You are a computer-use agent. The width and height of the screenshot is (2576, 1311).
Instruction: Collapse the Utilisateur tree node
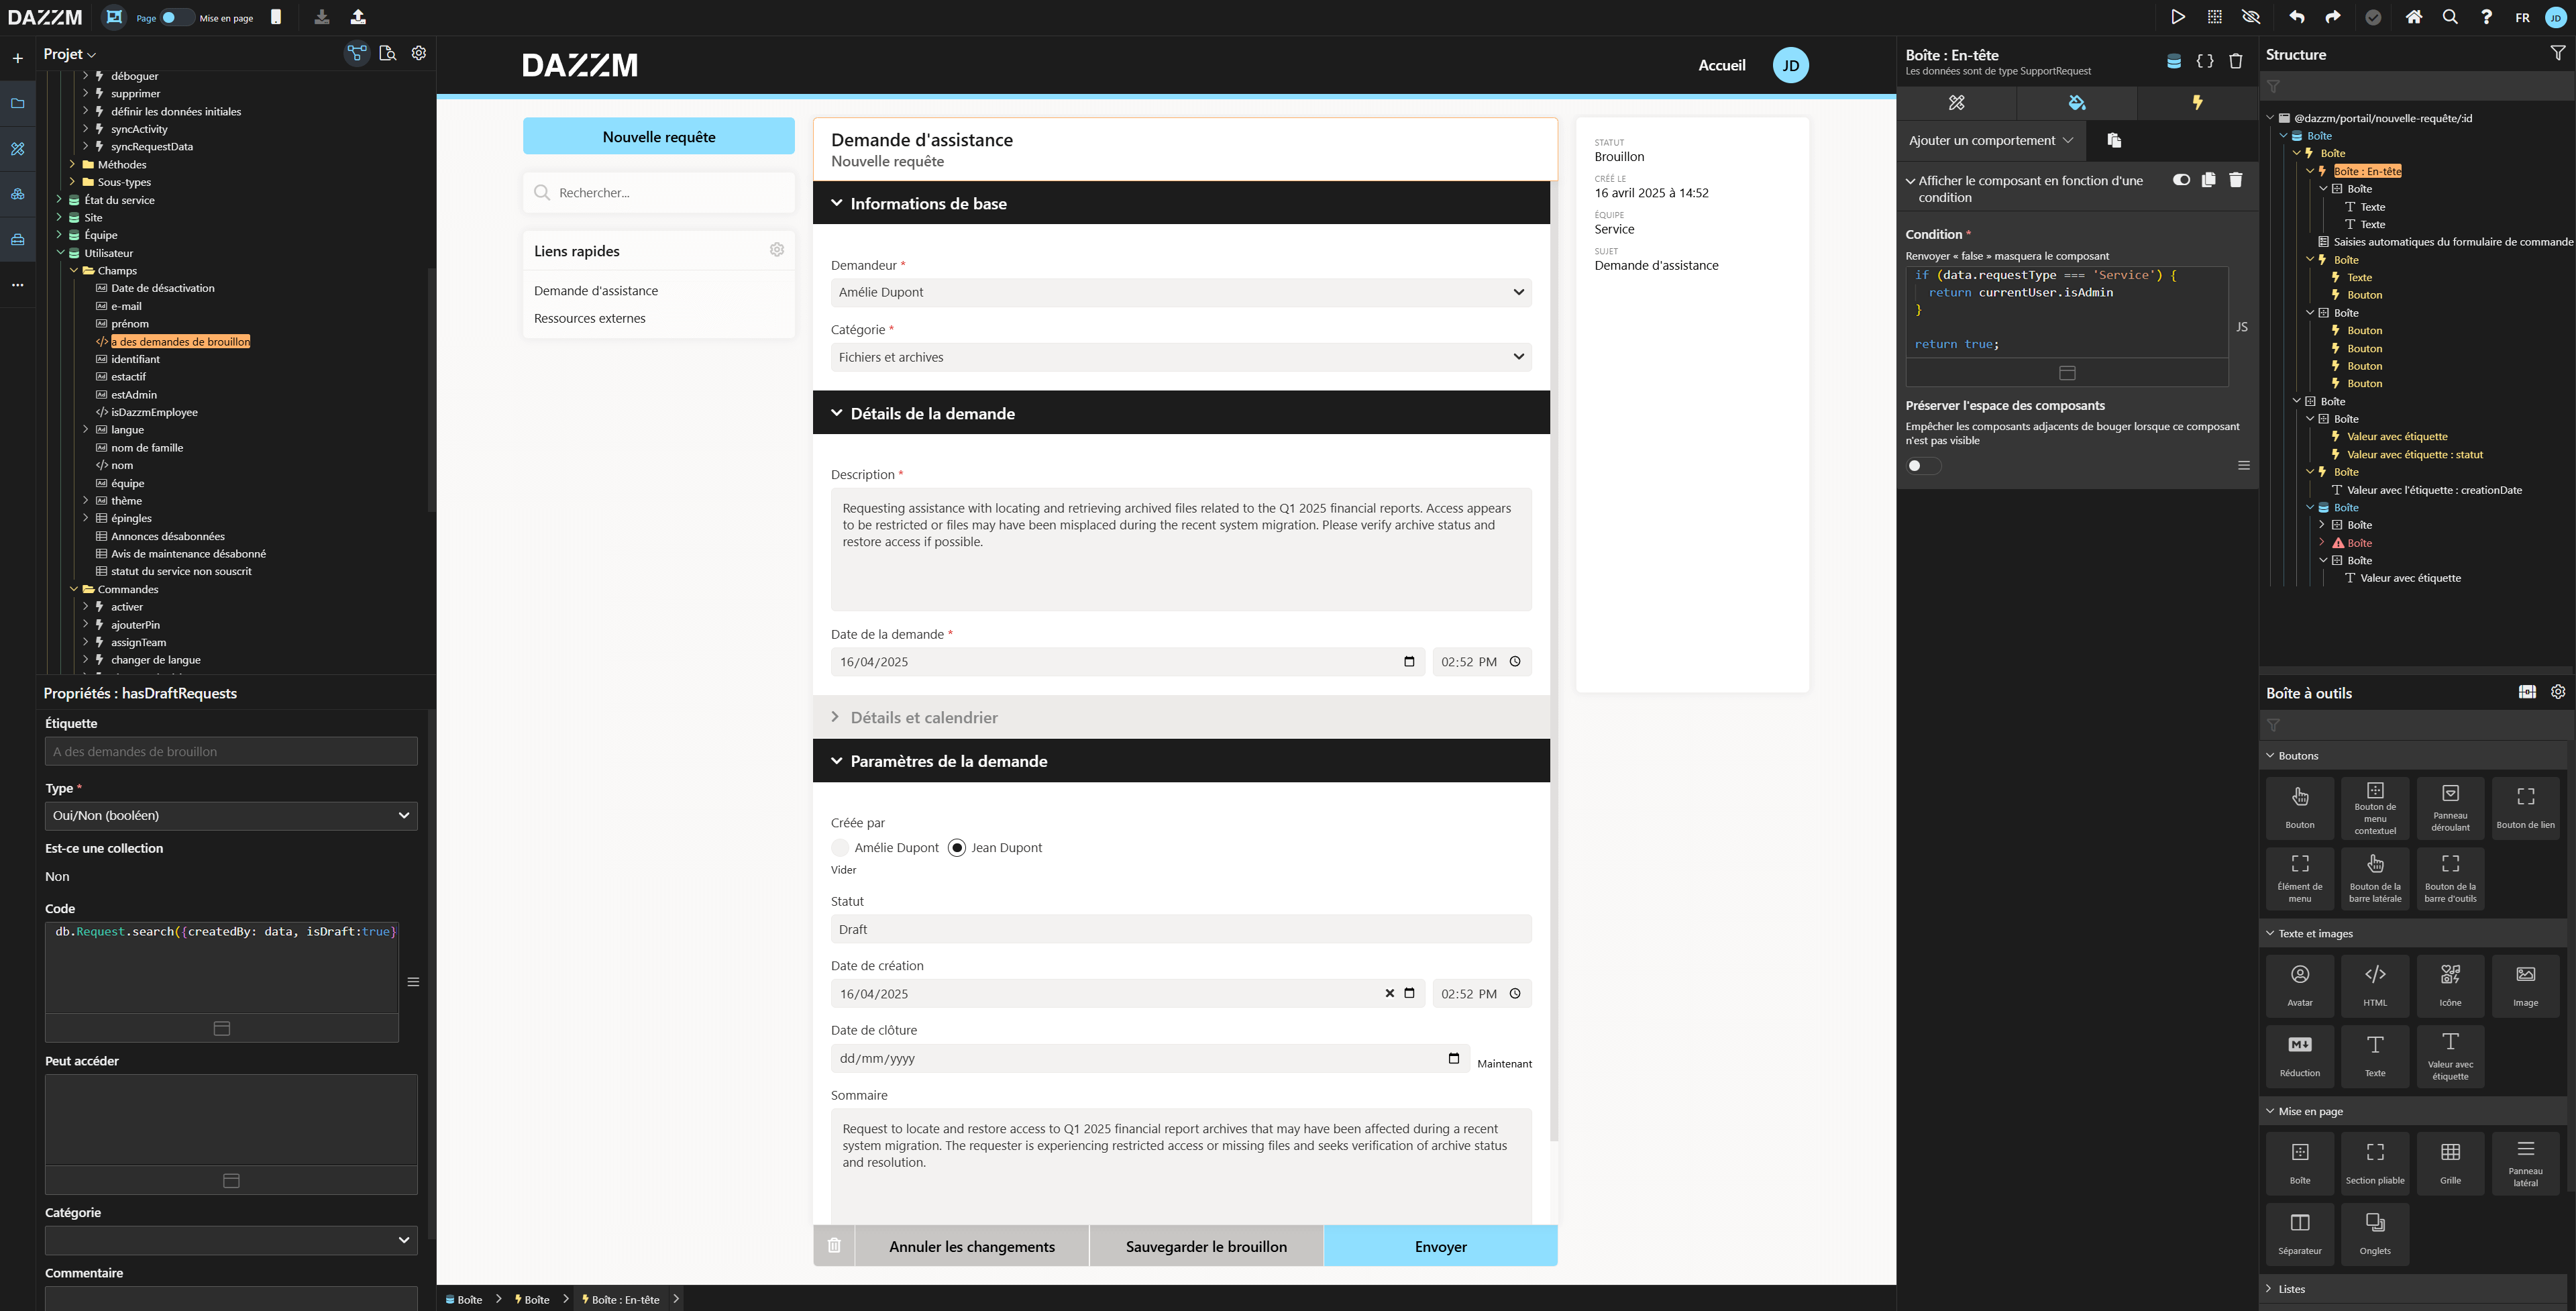pos(61,253)
